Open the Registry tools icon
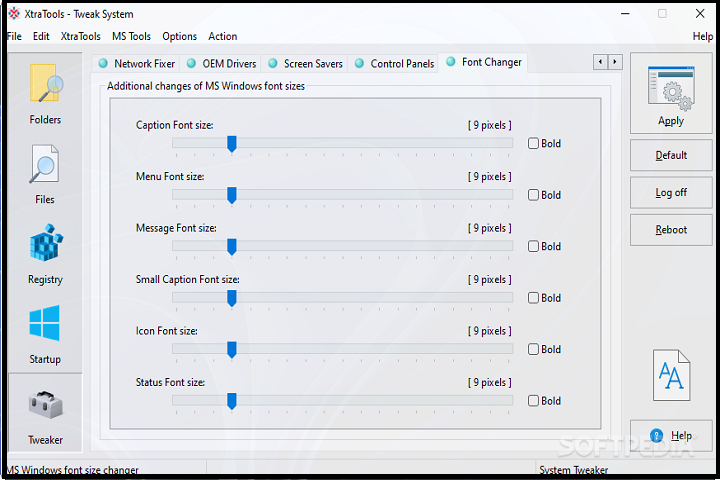The width and height of the screenshot is (720, 480). point(45,245)
